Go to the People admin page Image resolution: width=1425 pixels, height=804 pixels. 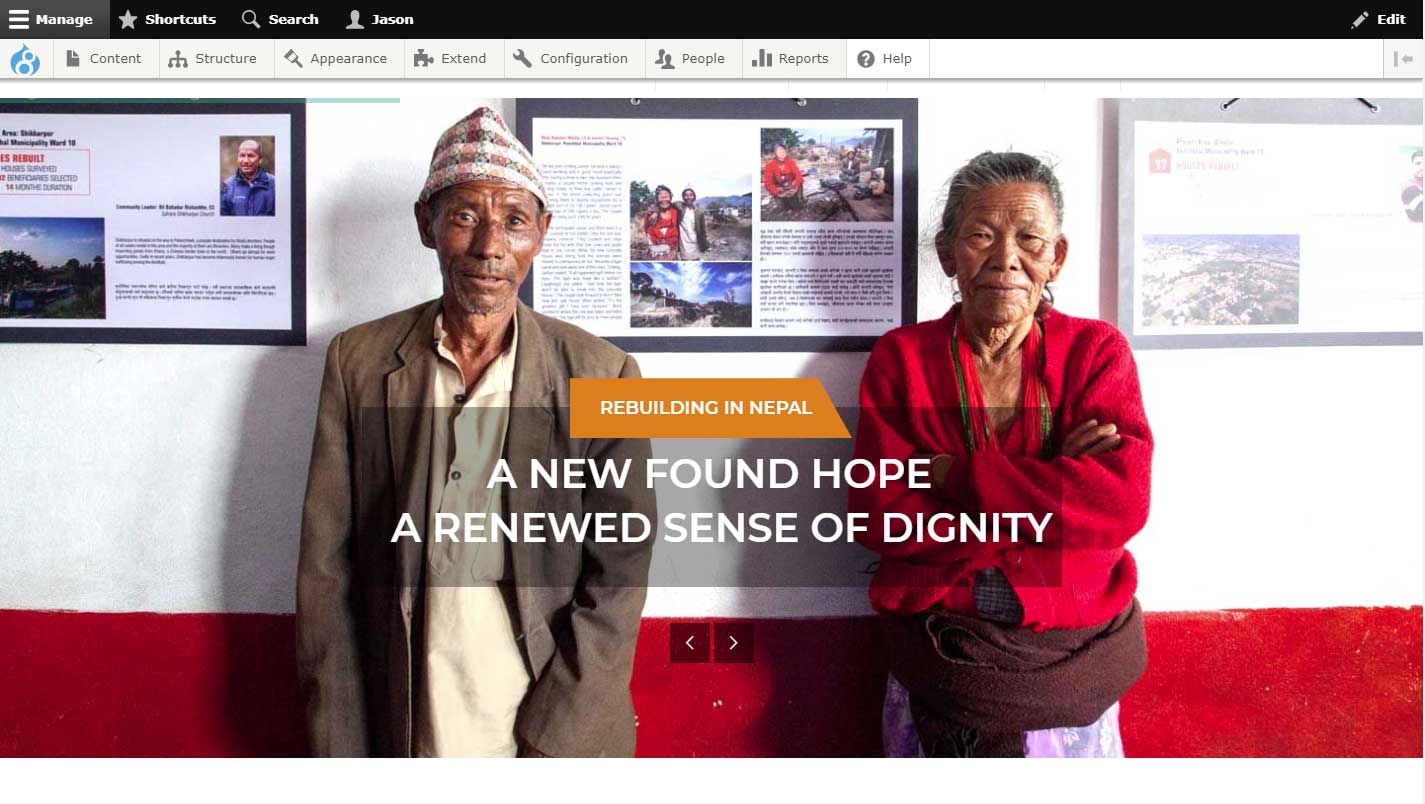690,59
